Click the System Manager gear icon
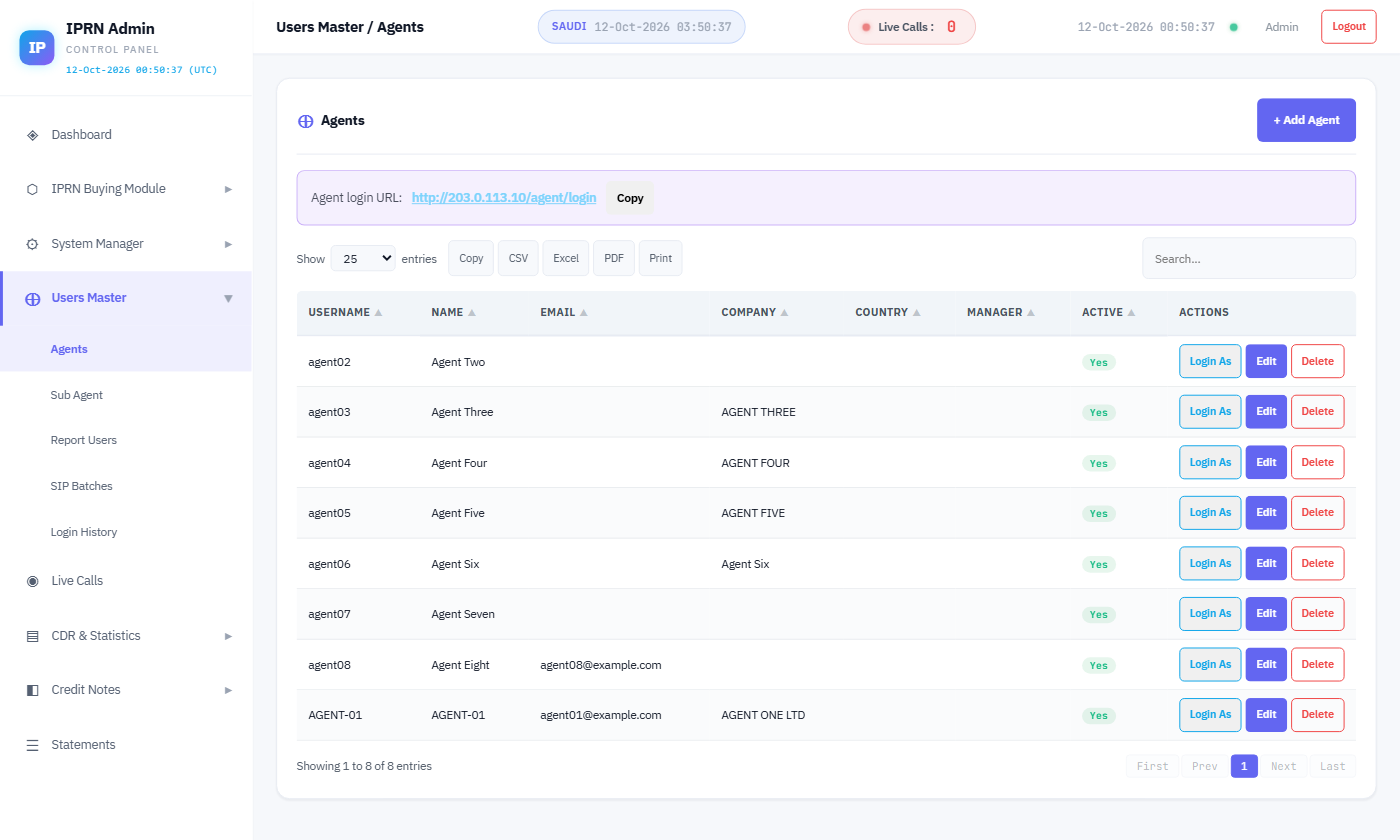 [x=32, y=244]
